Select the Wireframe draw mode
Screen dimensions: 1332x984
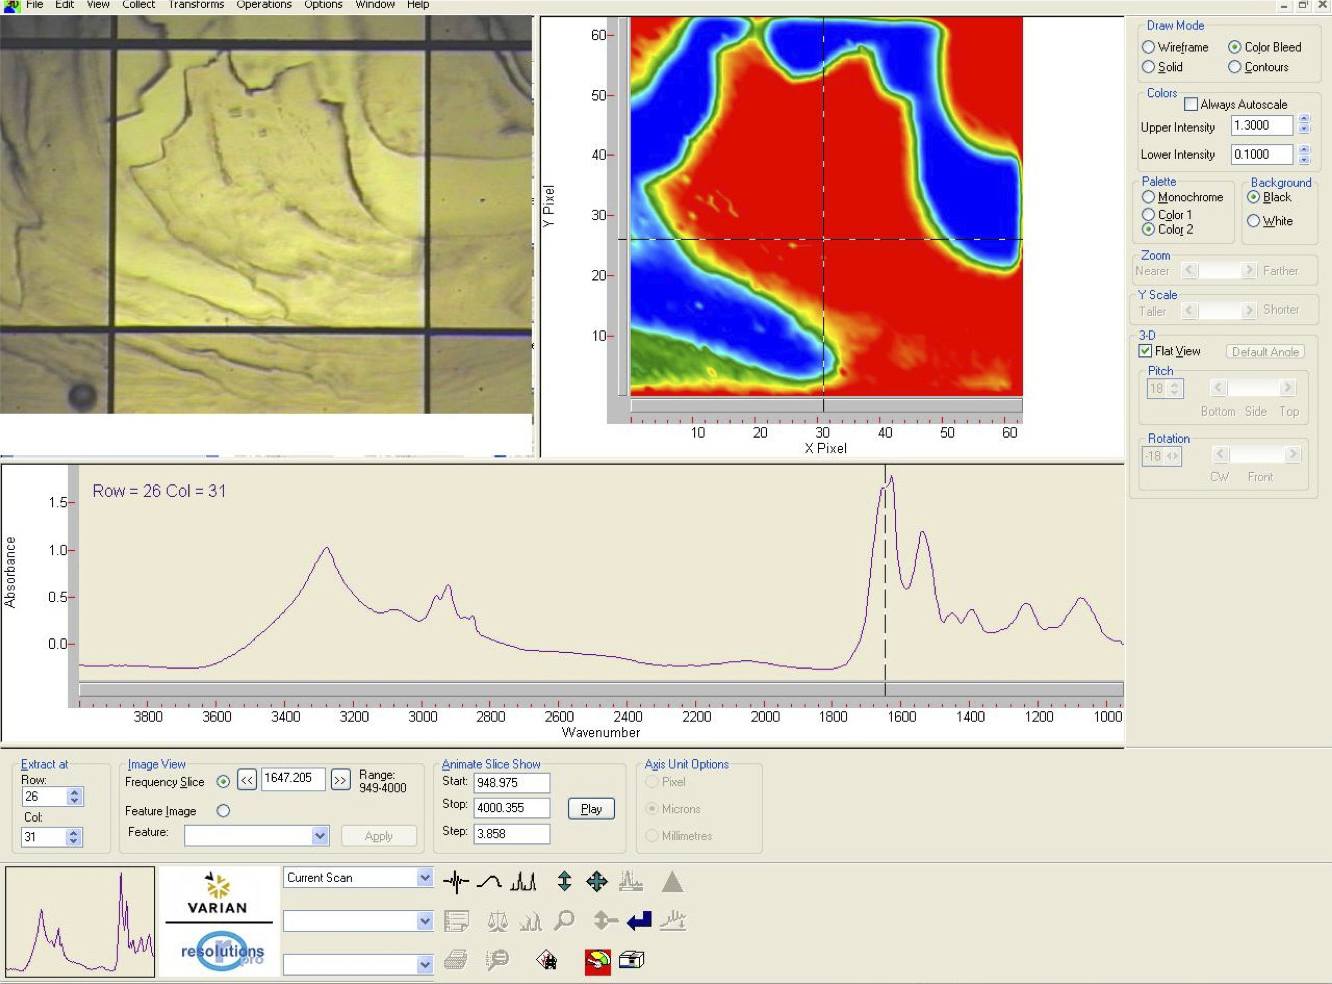click(x=1149, y=47)
